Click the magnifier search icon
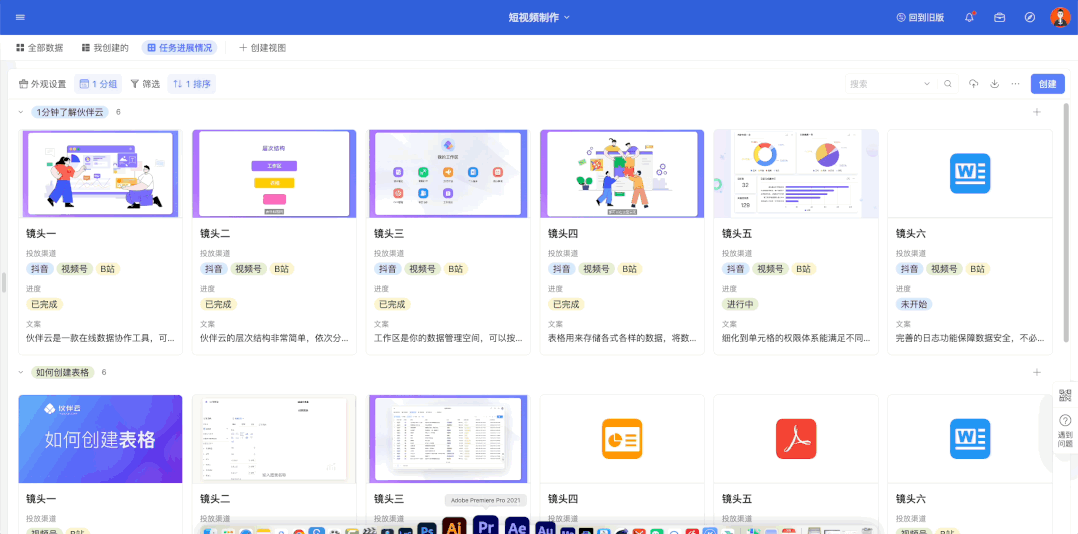 (x=948, y=84)
